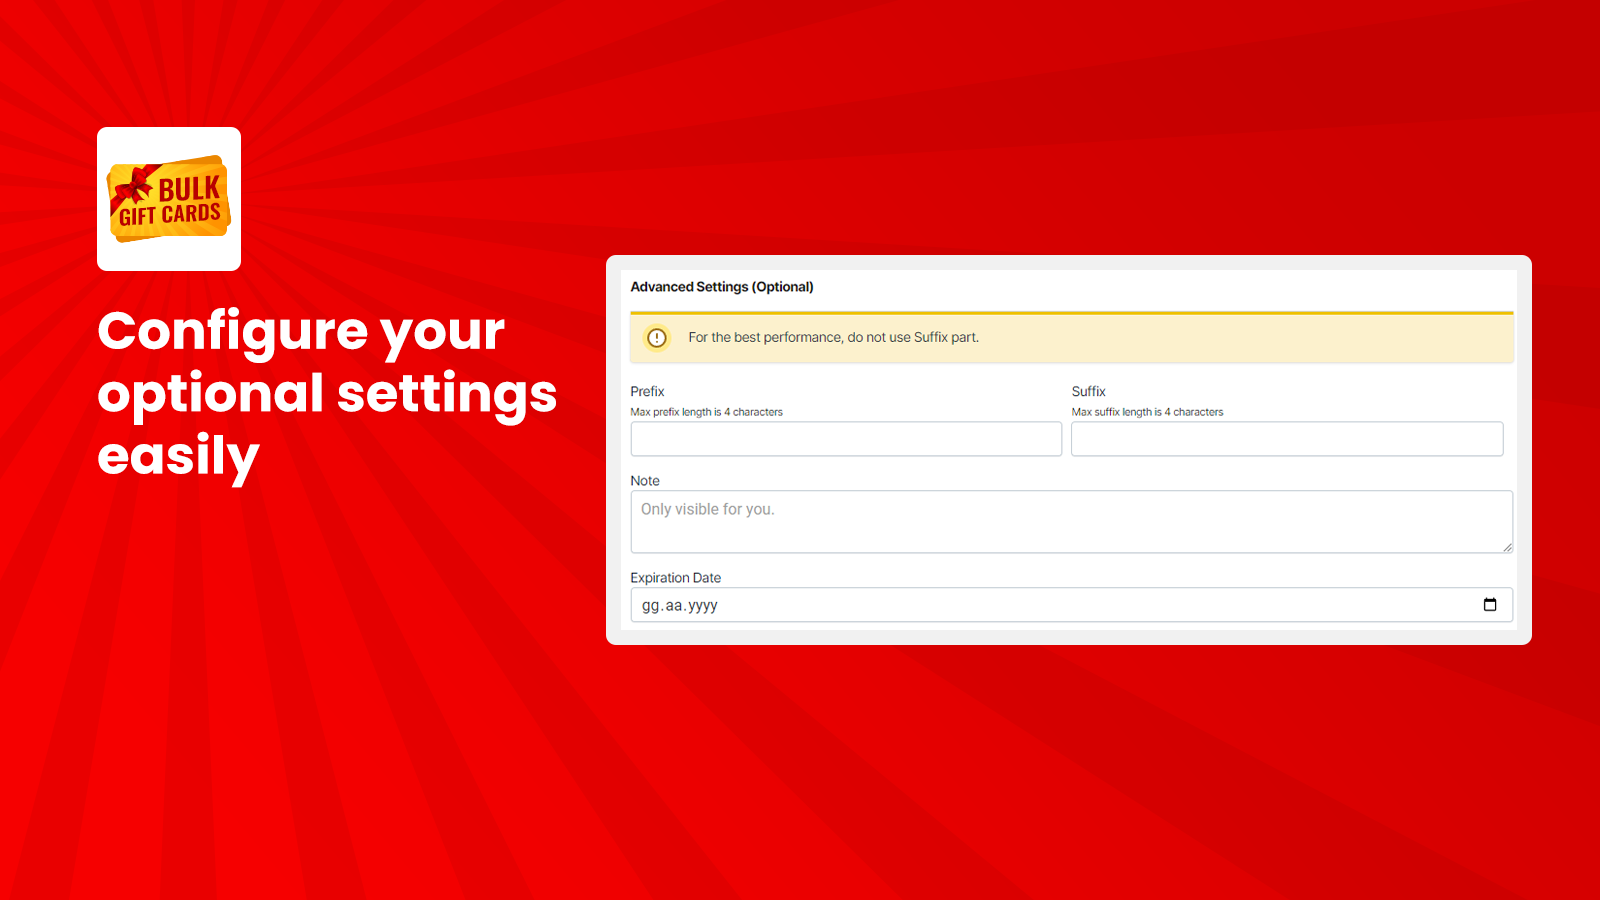Click into the Prefix input field
Screen dimensions: 1600x900
[846, 439]
